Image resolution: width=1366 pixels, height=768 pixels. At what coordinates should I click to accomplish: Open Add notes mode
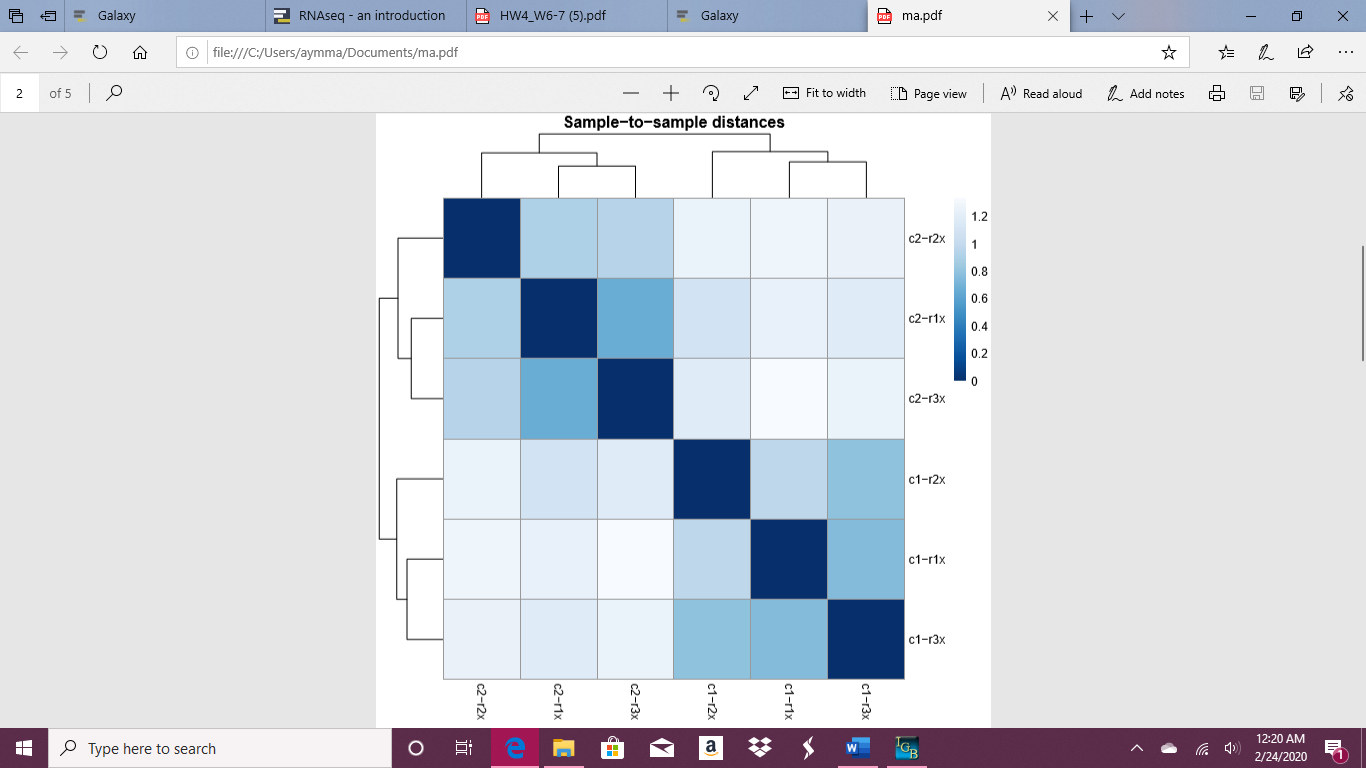(1146, 93)
